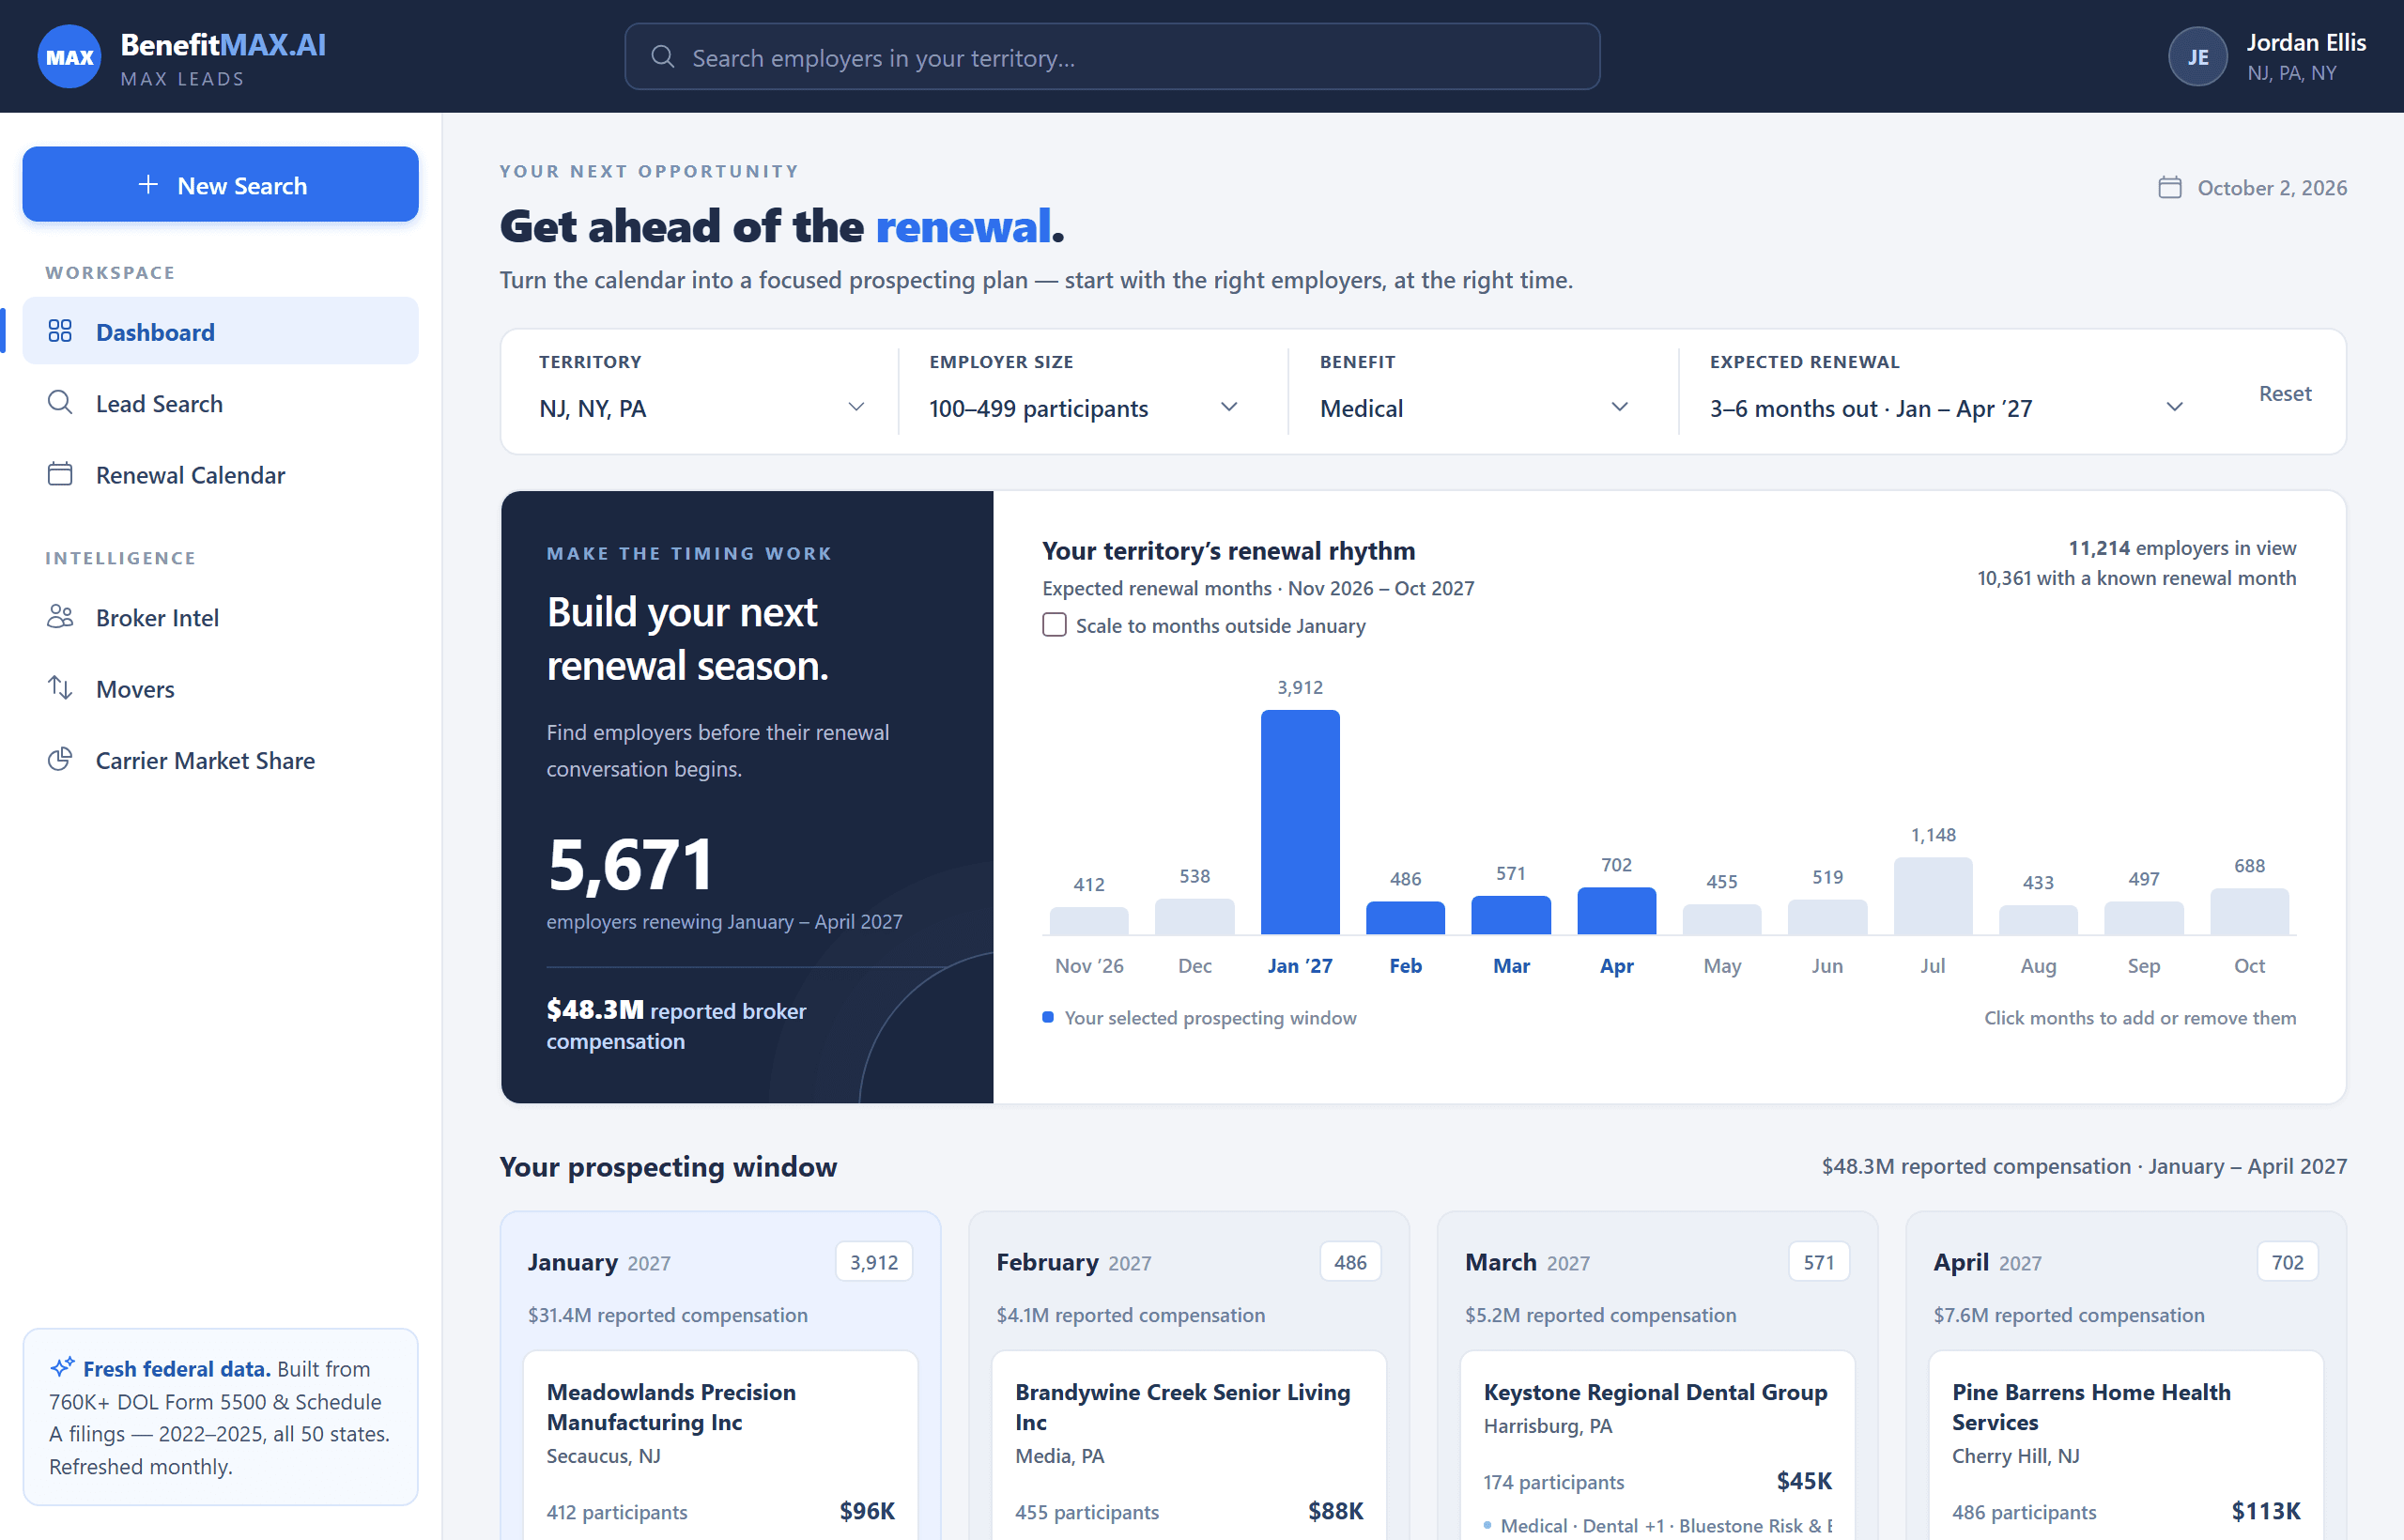Click the Broker Intel people icon
Image resolution: width=2404 pixels, height=1540 pixels.
pos(60,617)
